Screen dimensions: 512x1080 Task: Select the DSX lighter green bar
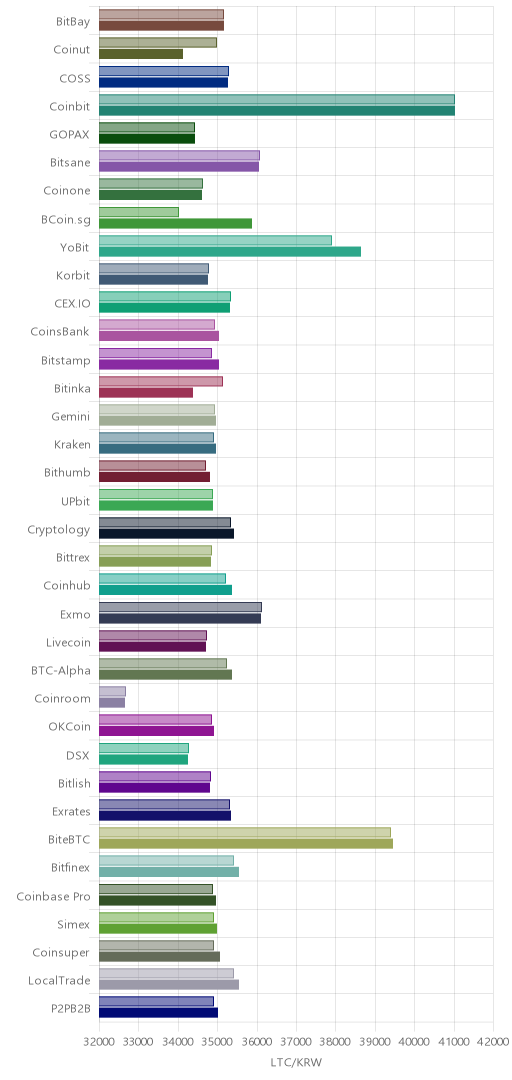coord(143,747)
